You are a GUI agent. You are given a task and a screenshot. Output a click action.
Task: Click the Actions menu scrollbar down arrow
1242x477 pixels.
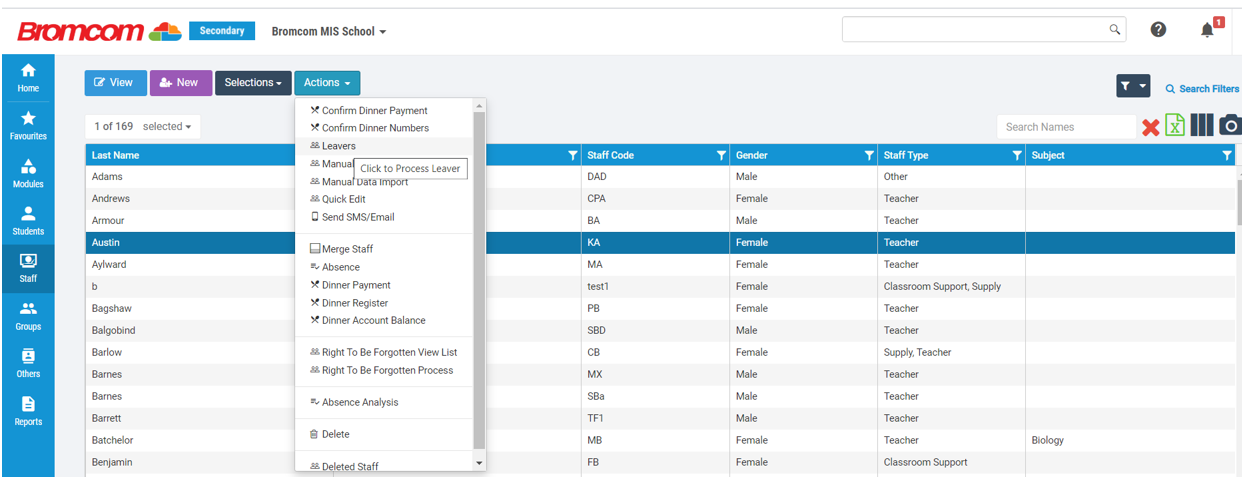click(479, 463)
